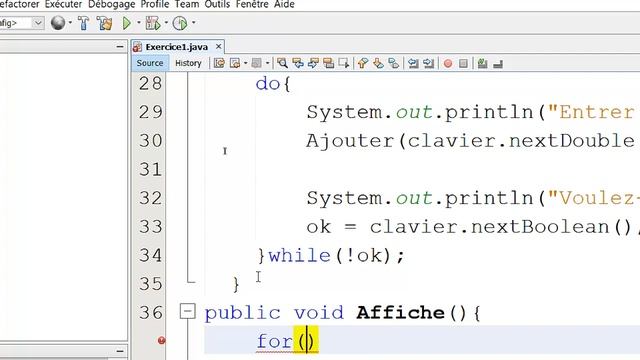Click line number 31 in gutter

coord(150,169)
